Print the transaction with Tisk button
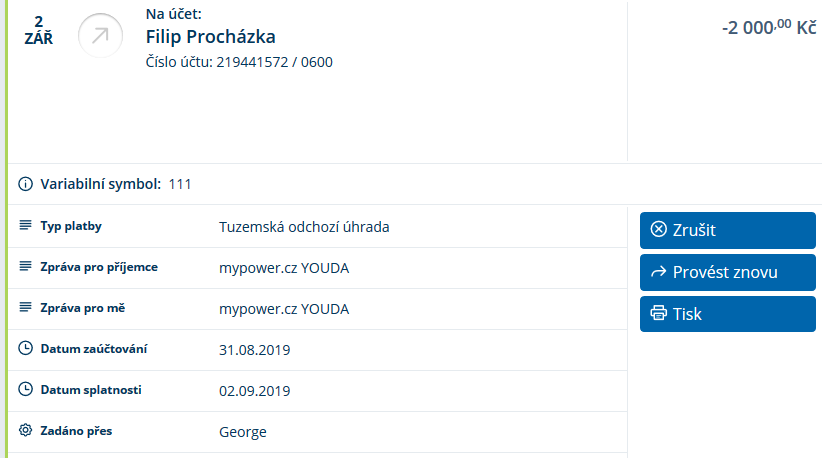824x458 pixels. 727,314
